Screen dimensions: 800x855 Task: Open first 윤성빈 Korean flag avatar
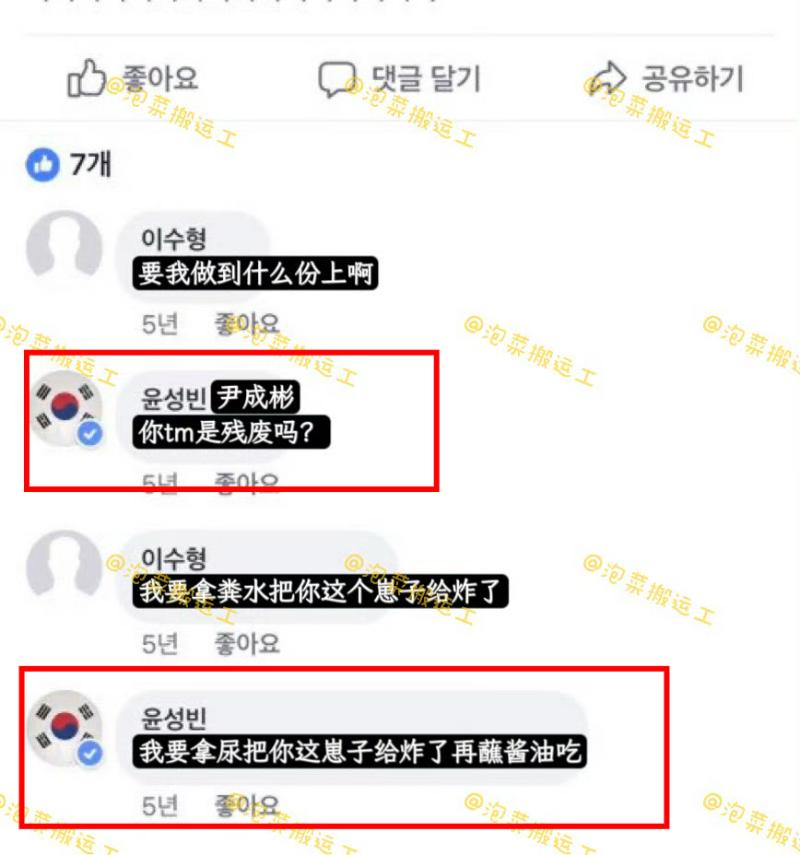point(64,408)
